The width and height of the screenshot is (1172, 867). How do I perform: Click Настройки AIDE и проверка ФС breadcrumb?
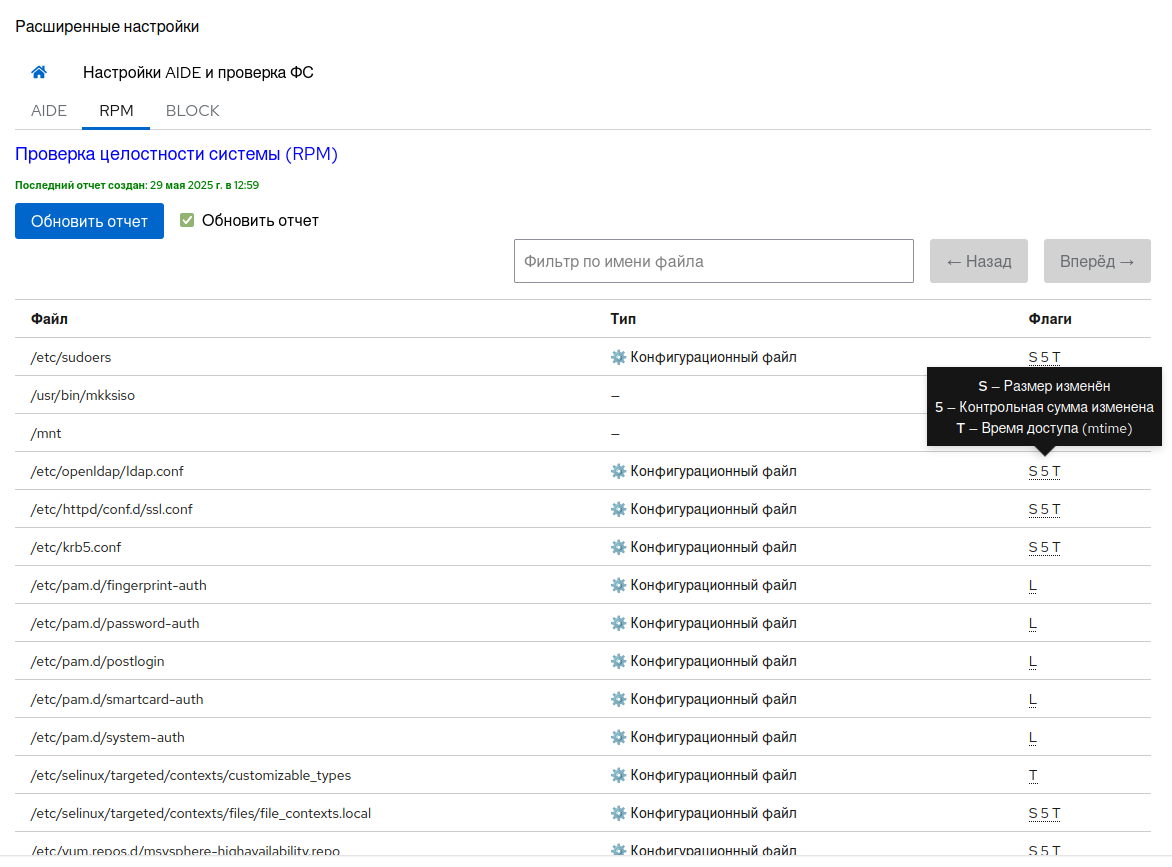pos(198,72)
